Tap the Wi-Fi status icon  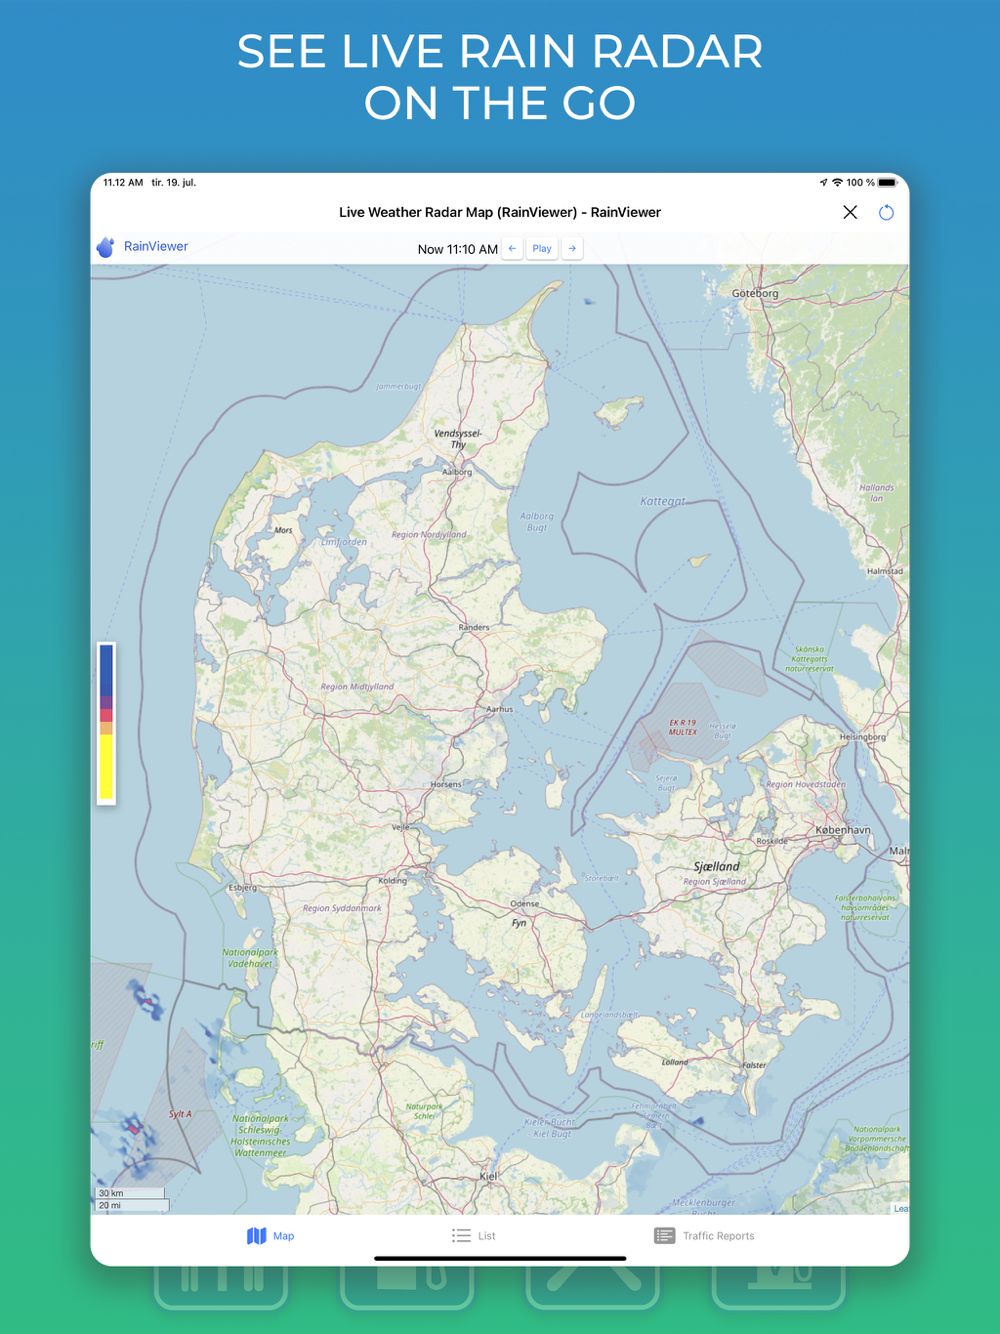(837, 183)
